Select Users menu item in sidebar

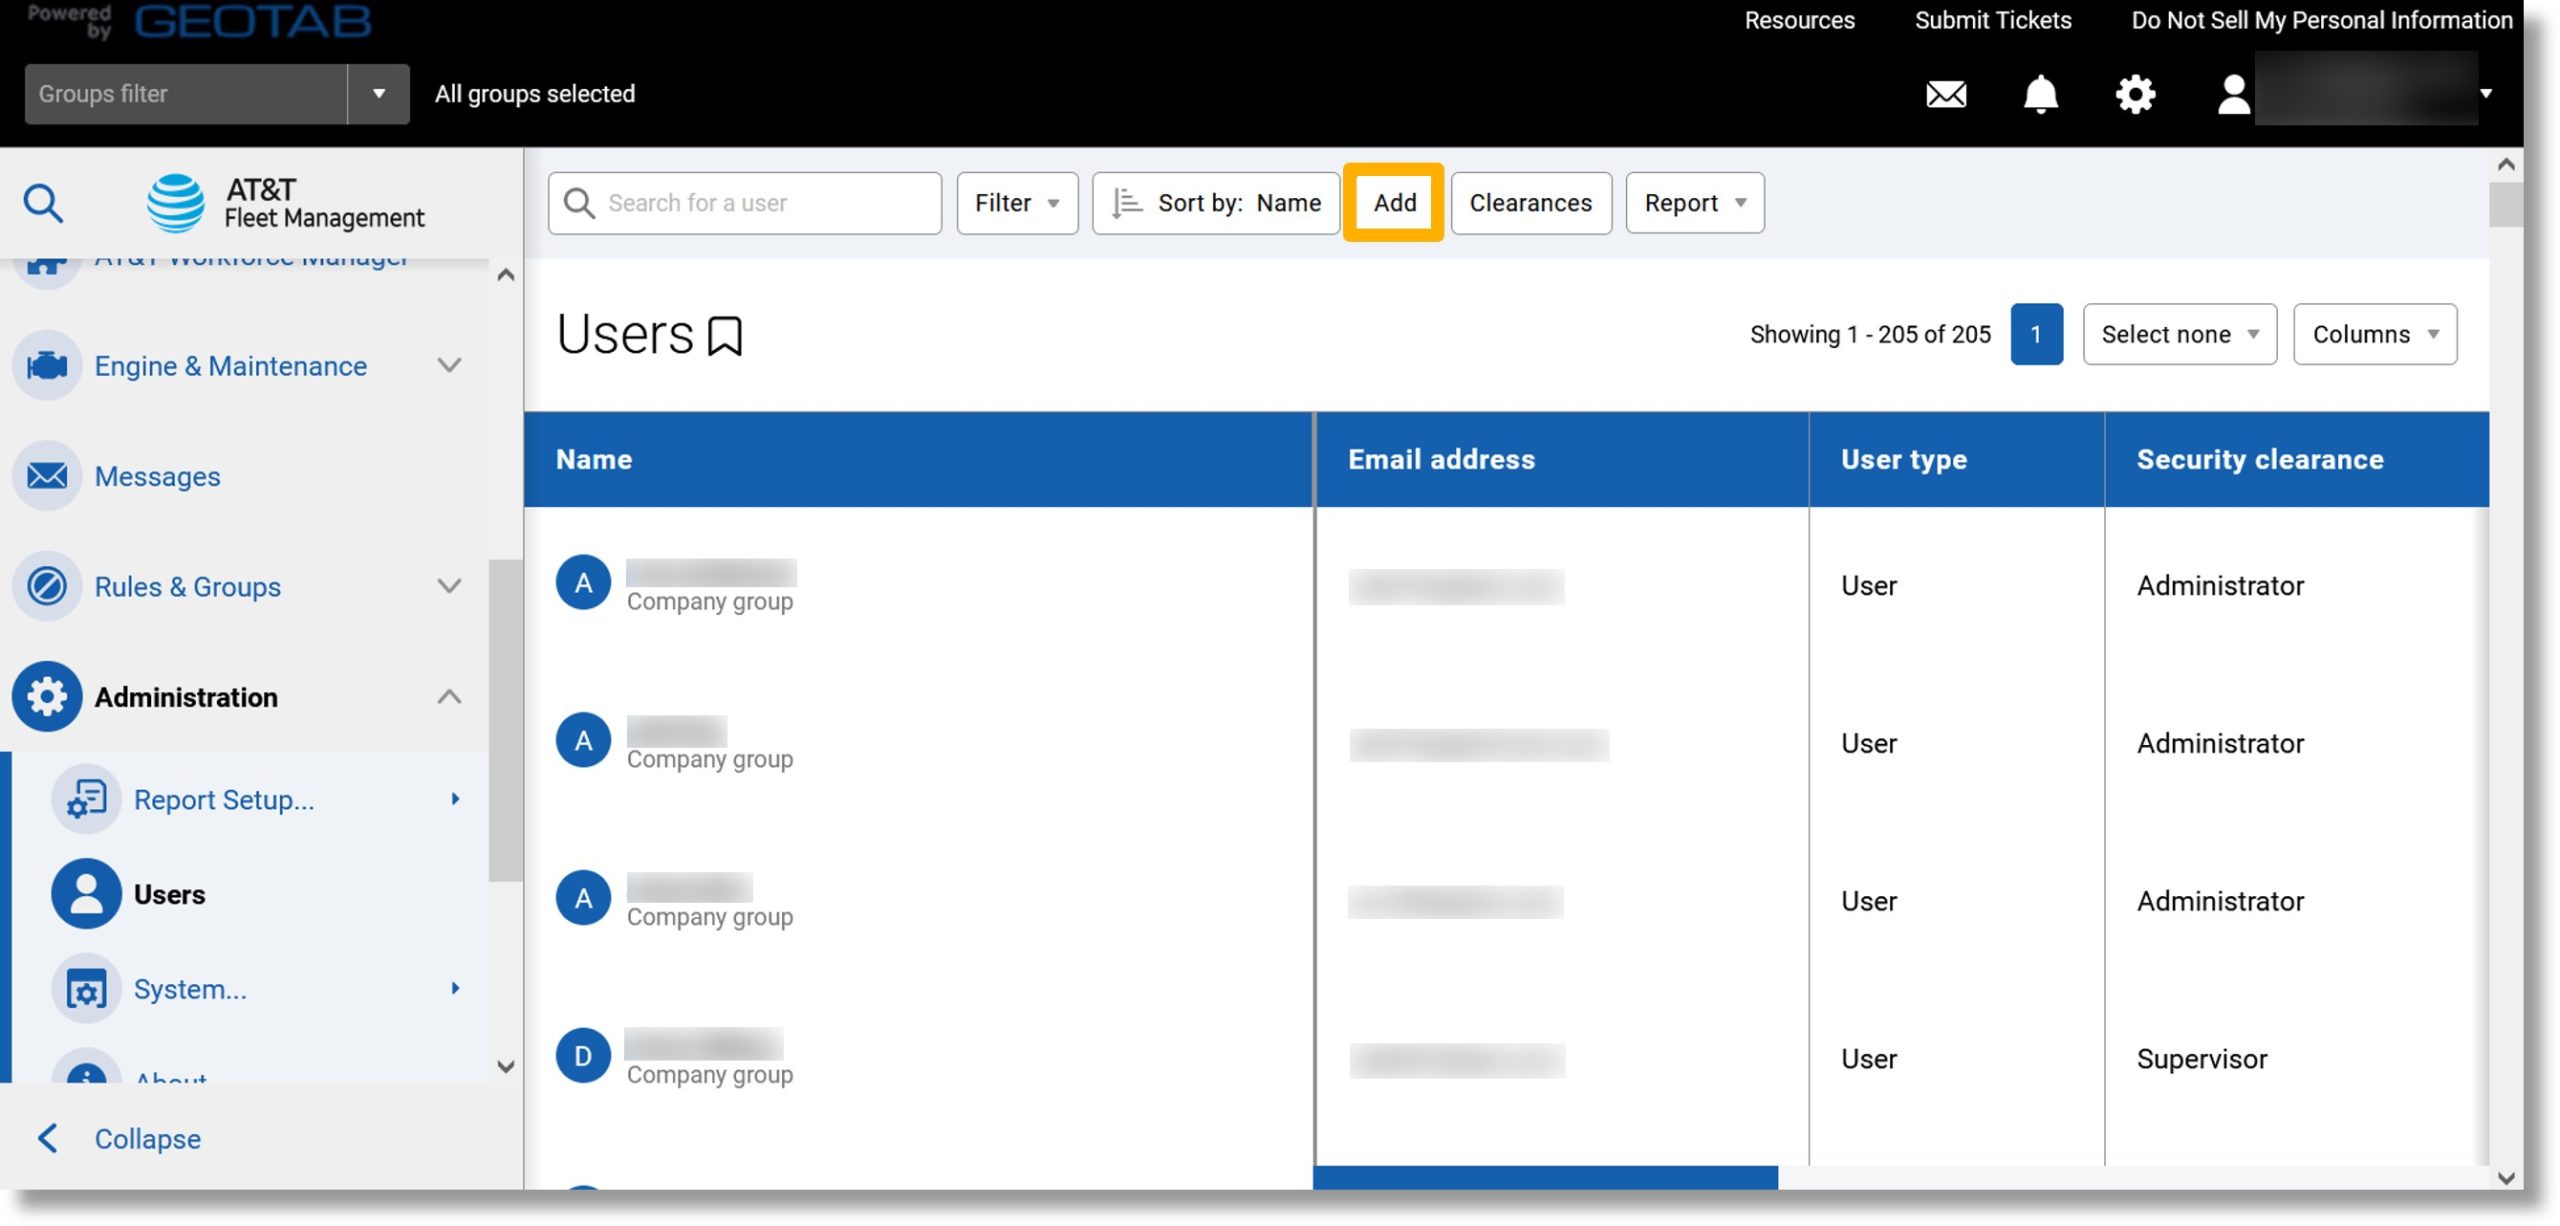click(x=169, y=895)
